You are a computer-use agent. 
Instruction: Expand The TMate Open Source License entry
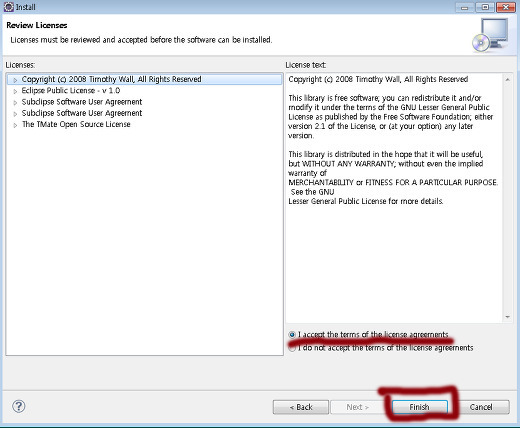coord(15,125)
